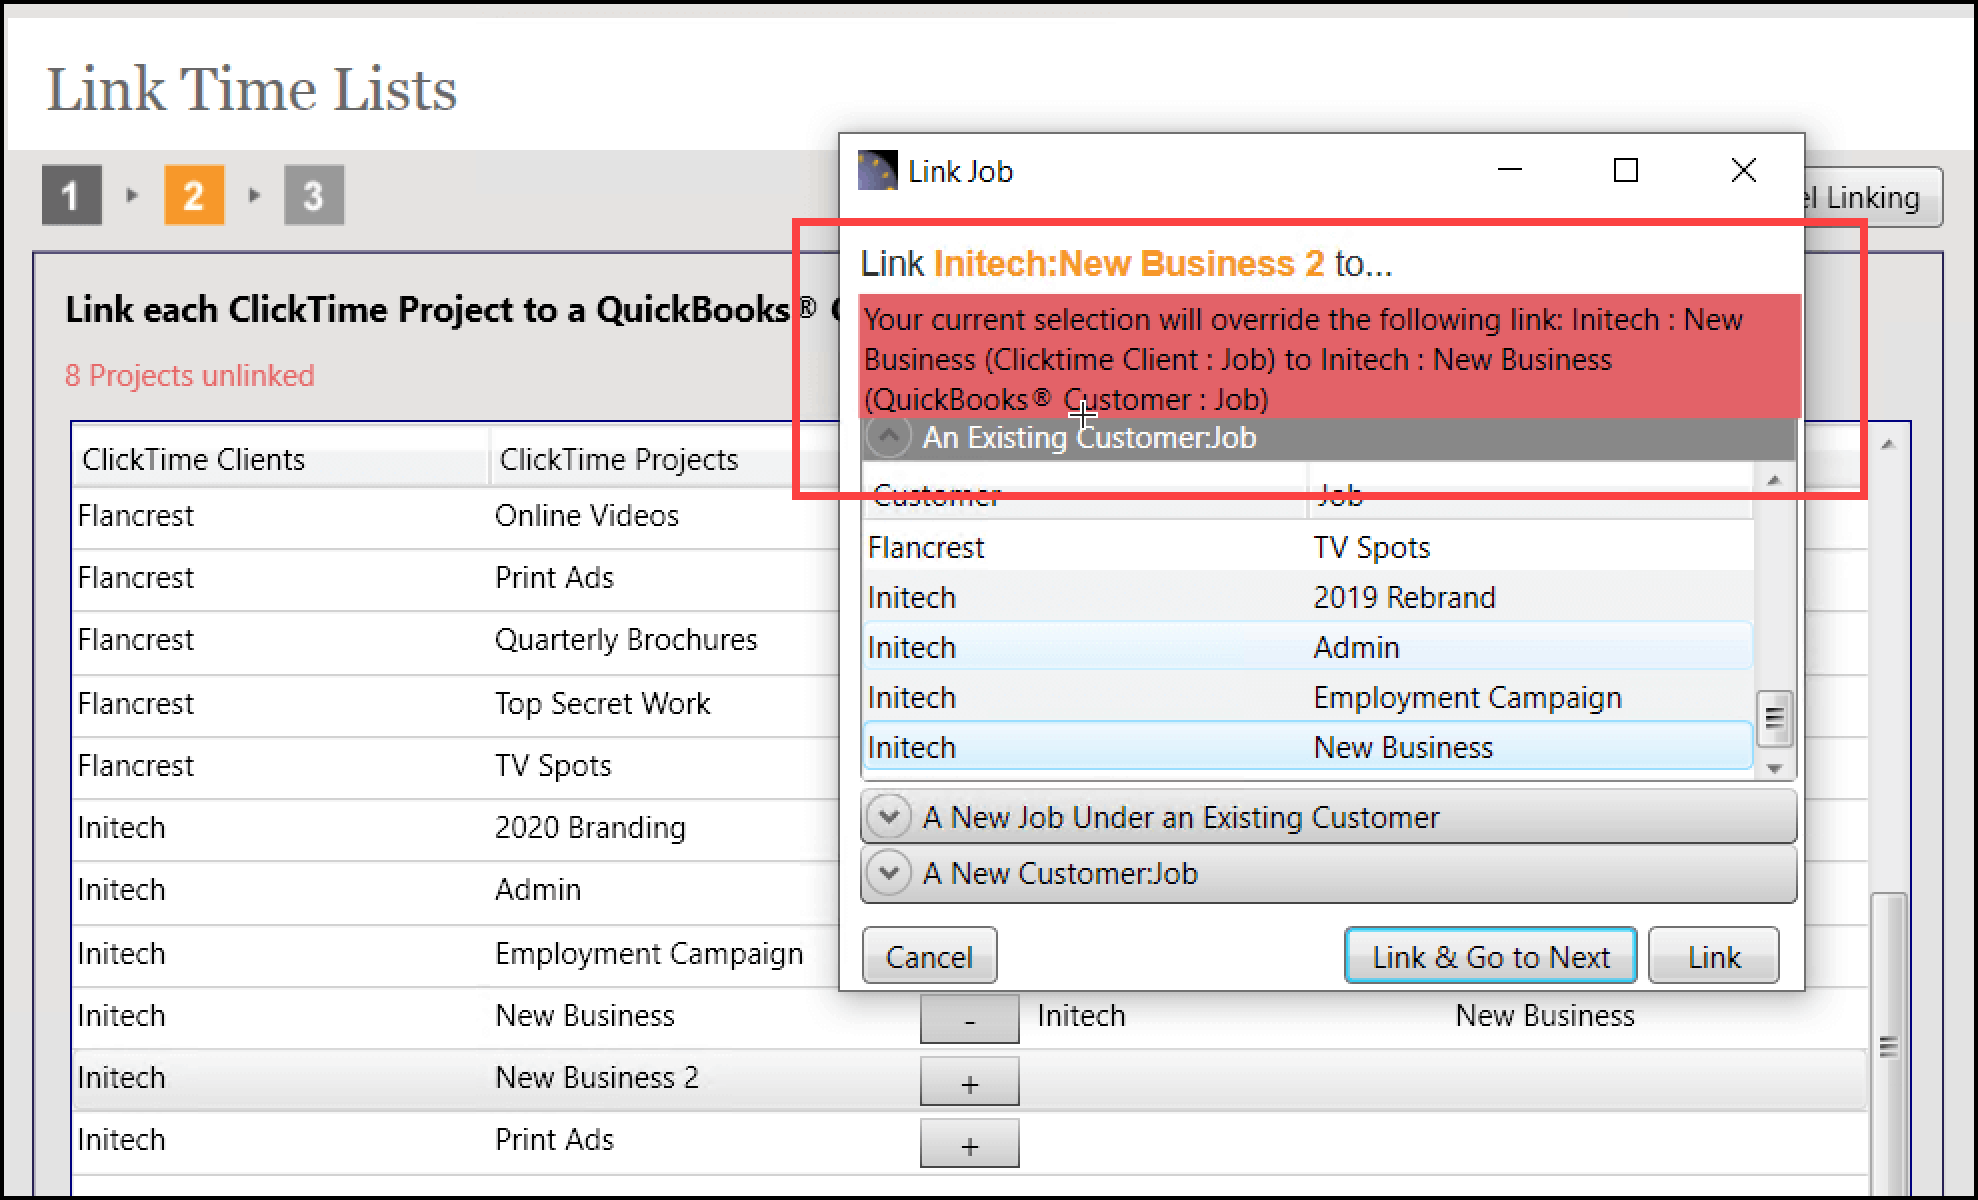The height and width of the screenshot is (1200, 1978).
Task: Click the ClickTime Projects column header
Action: (664, 460)
